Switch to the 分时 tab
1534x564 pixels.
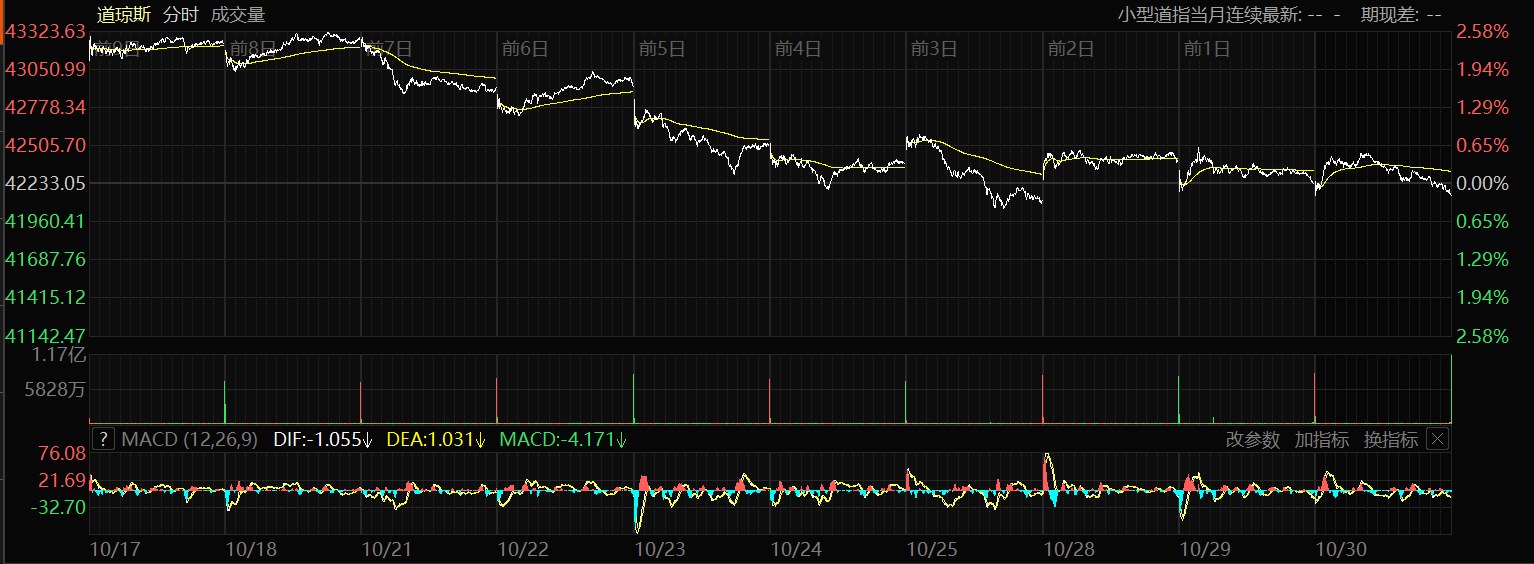(181, 14)
